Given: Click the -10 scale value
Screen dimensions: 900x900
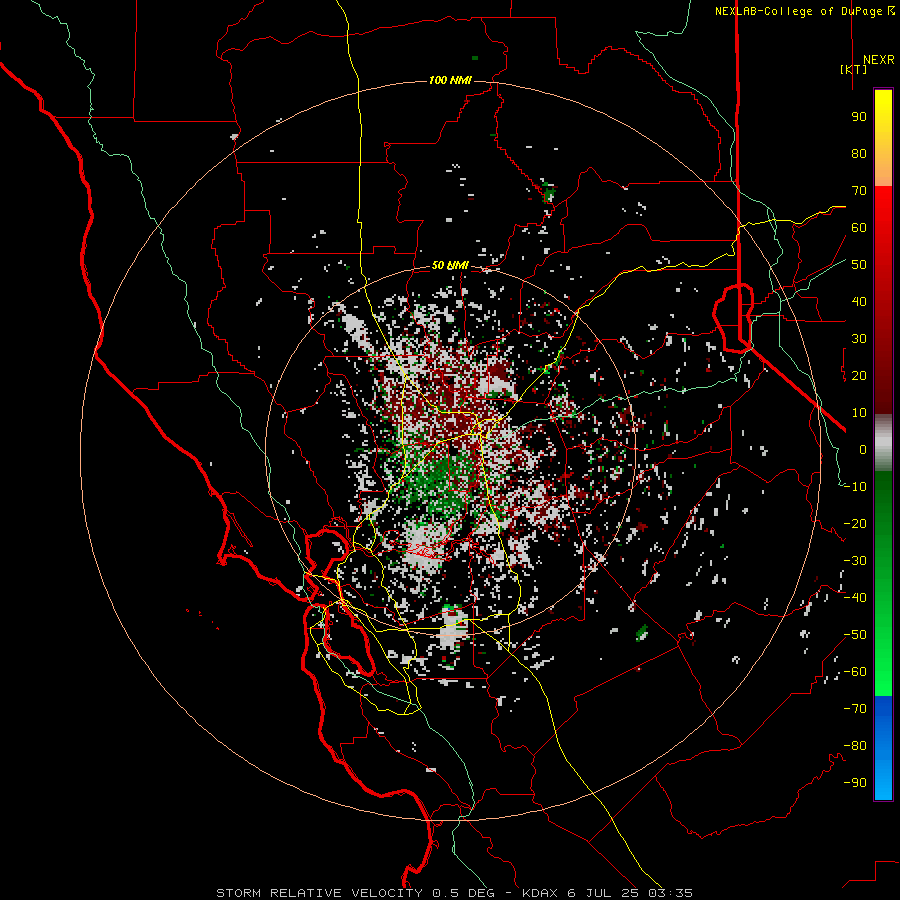Looking at the screenshot, I should tap(855, 487).
